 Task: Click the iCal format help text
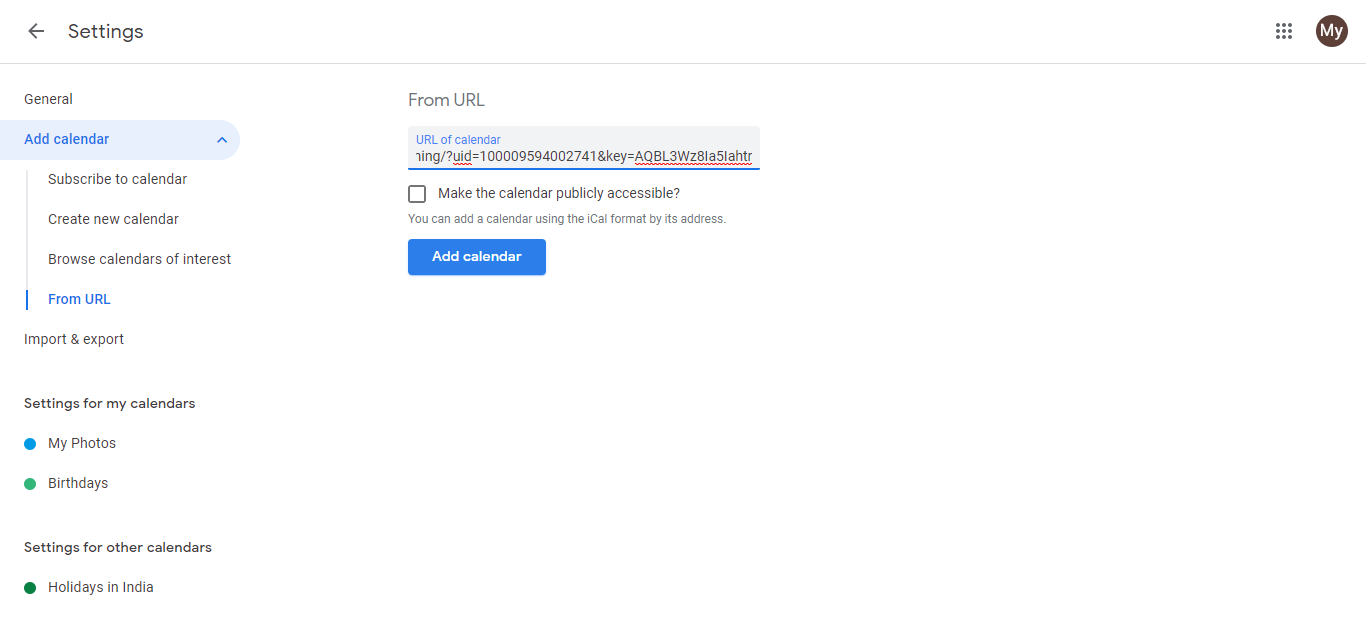pos(567,219)
